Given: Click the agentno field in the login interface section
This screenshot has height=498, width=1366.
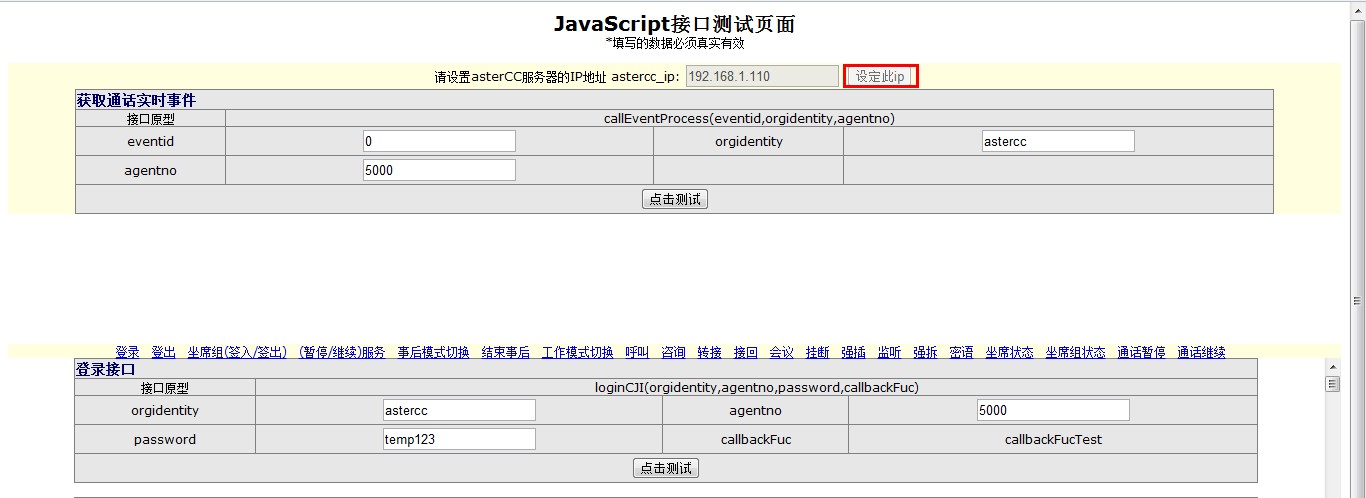Looking at the screenshot, I should click(x=1053, y=411).
